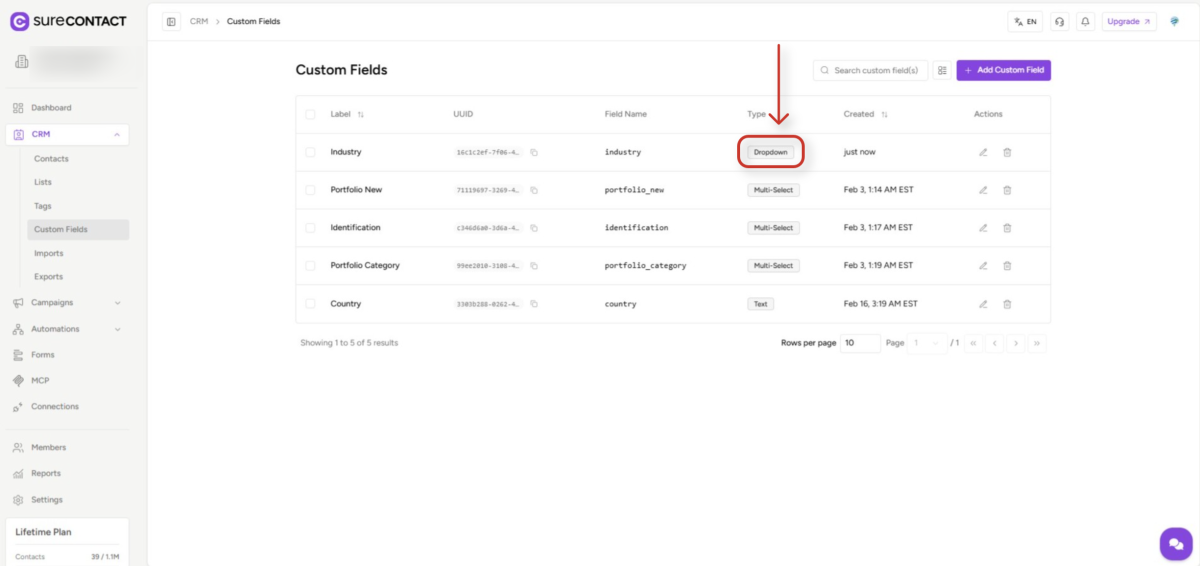1200x566 pixels.
Task: Select Custom Fields in the sidebar
Action: tap(78, 230)
